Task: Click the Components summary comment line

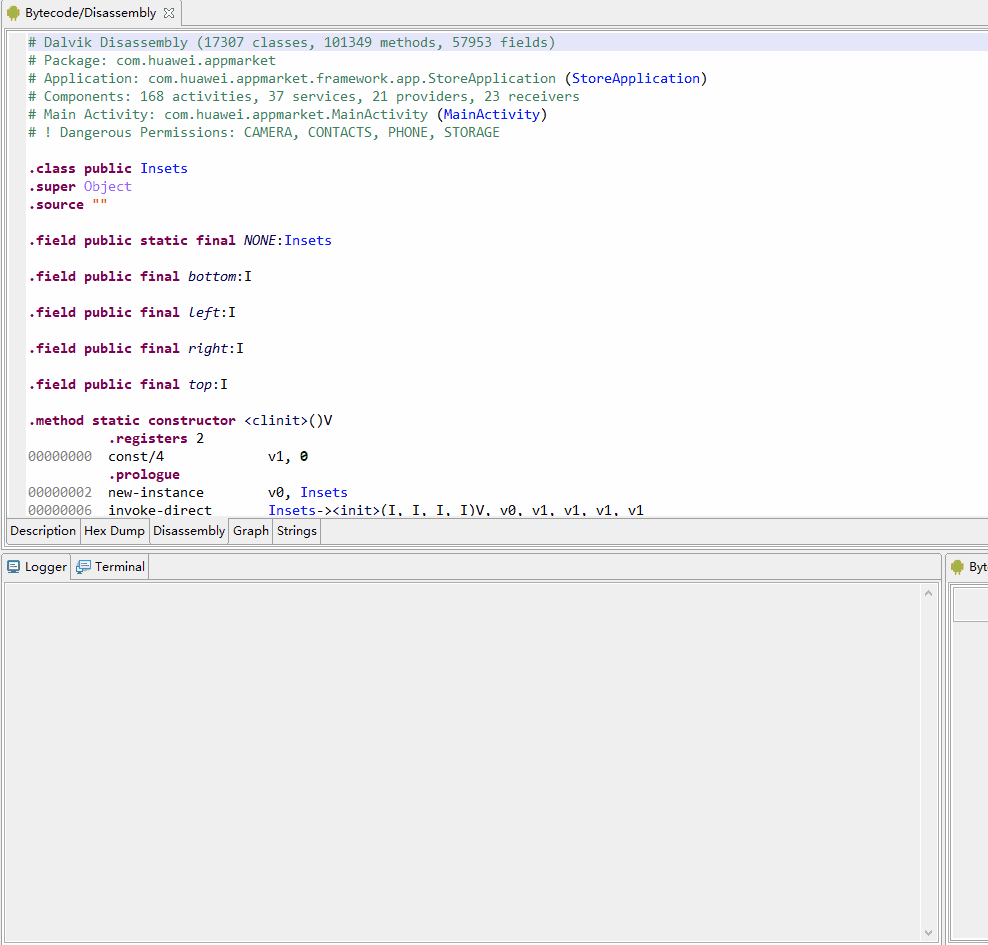Action: [x=304, y=96]
